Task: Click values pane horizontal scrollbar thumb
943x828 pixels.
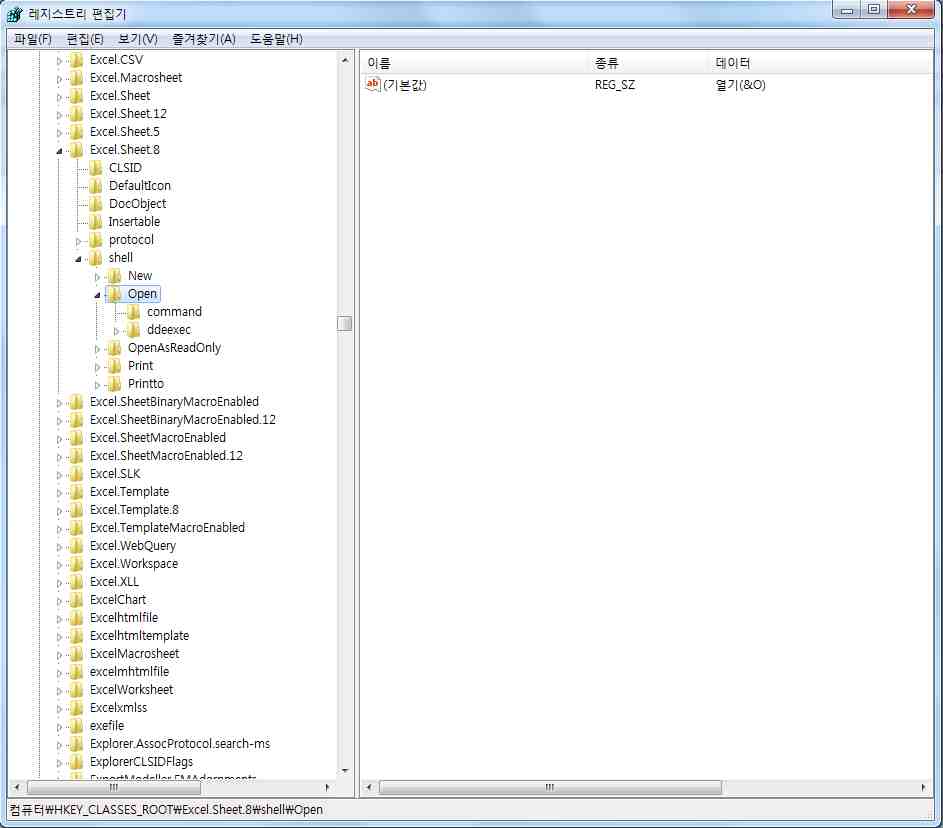Action: [x=550, y=787]
